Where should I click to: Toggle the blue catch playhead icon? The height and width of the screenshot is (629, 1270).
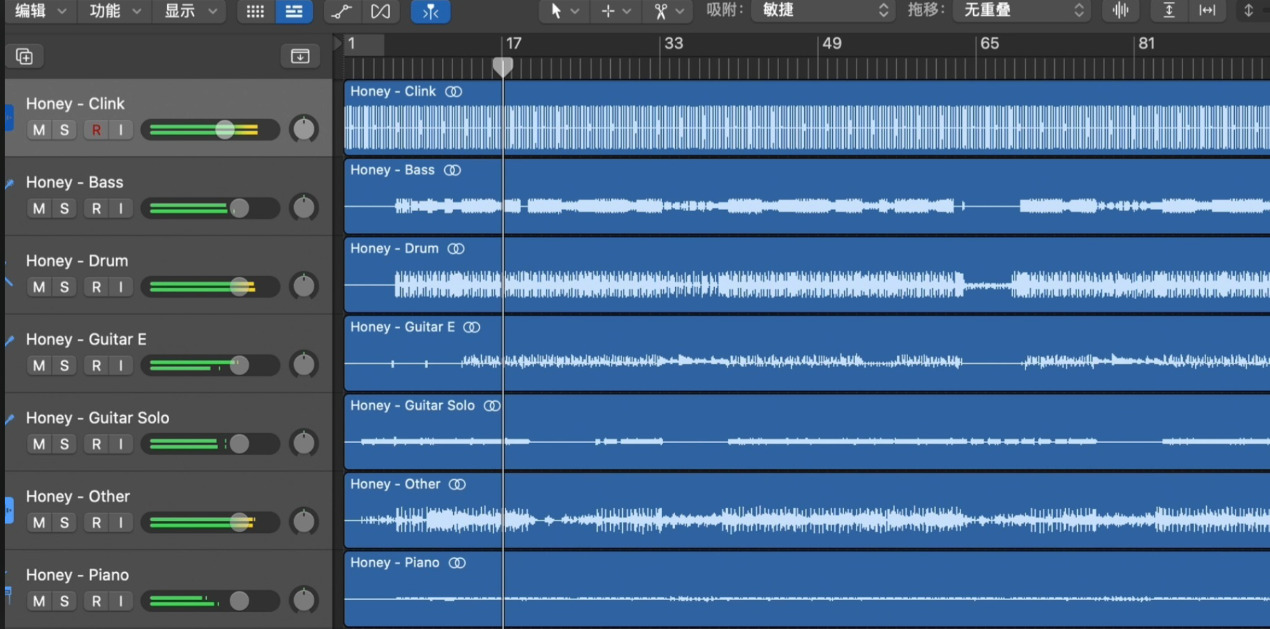[x=430, y=11]
